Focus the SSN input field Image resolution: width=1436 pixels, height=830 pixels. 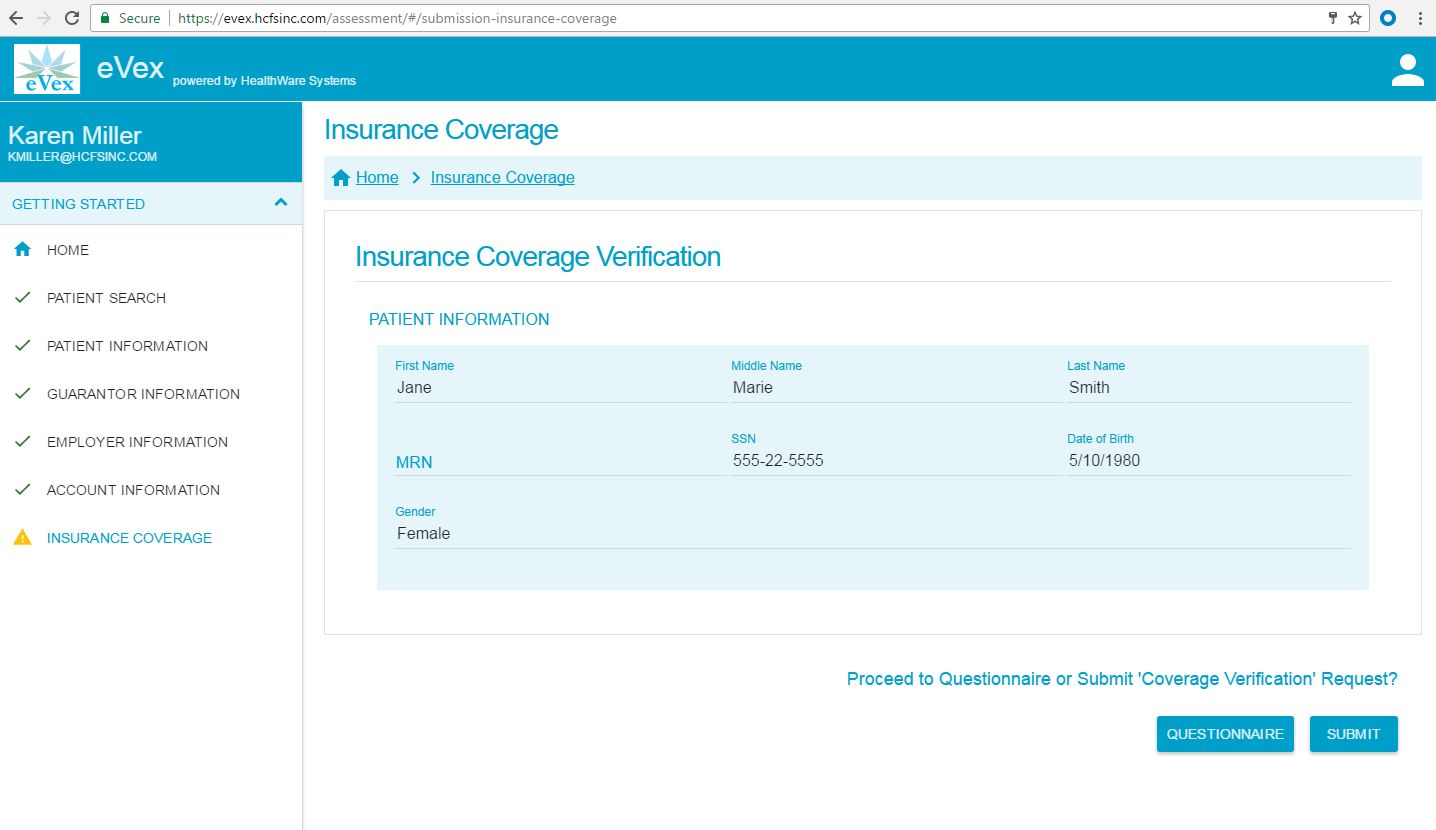(895, 461)
